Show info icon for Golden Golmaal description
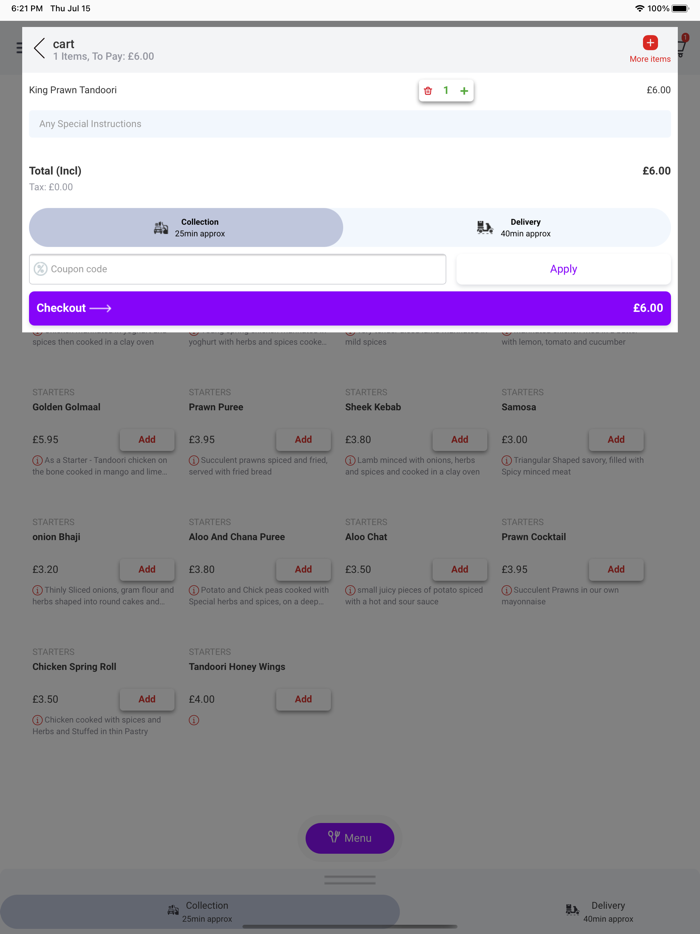 [37, 461]
